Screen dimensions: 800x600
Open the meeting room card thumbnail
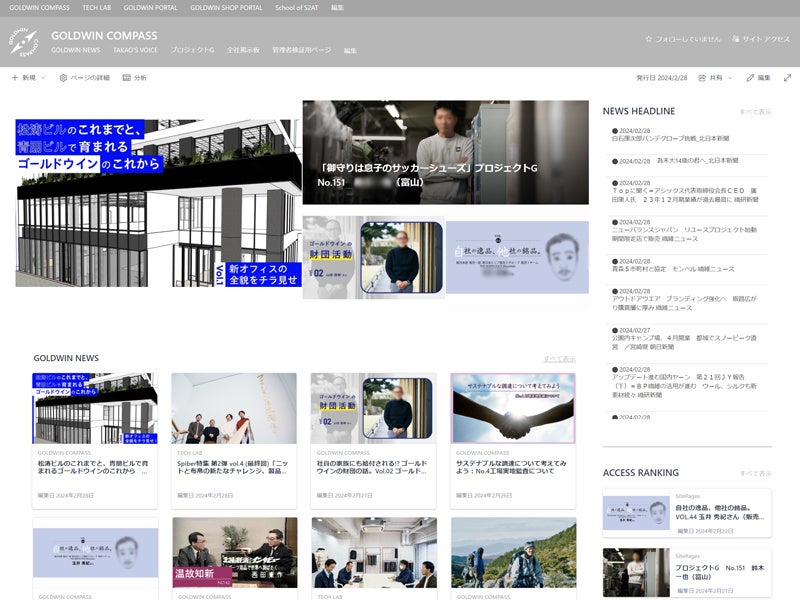click(374, 553)
